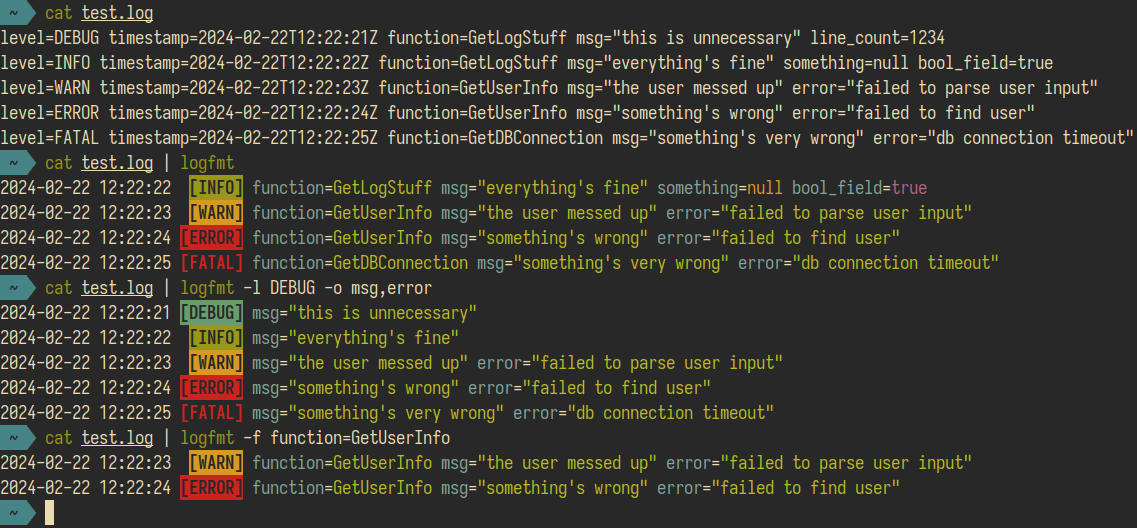Click the WARN badge in the last command output
The image size is (1137, 528).
216,463
